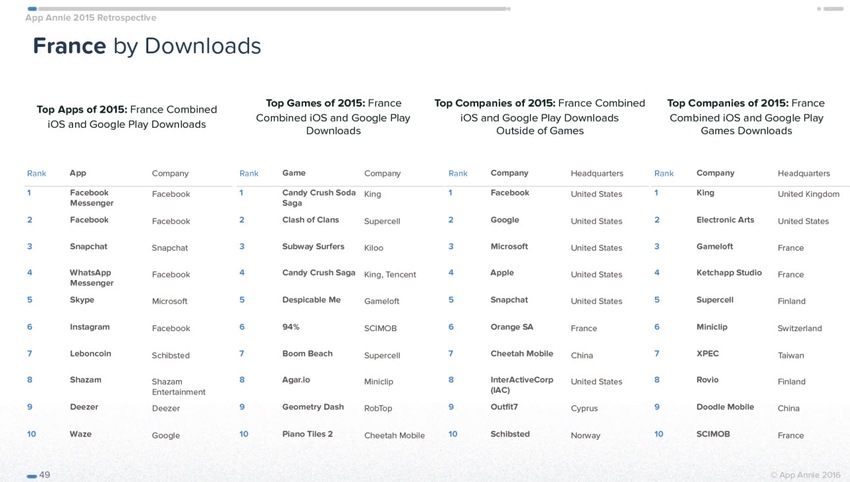Viewport: 850px width, 482px height.
Task: Click 'Kiloo' company cell
Action: pos(374,248)
